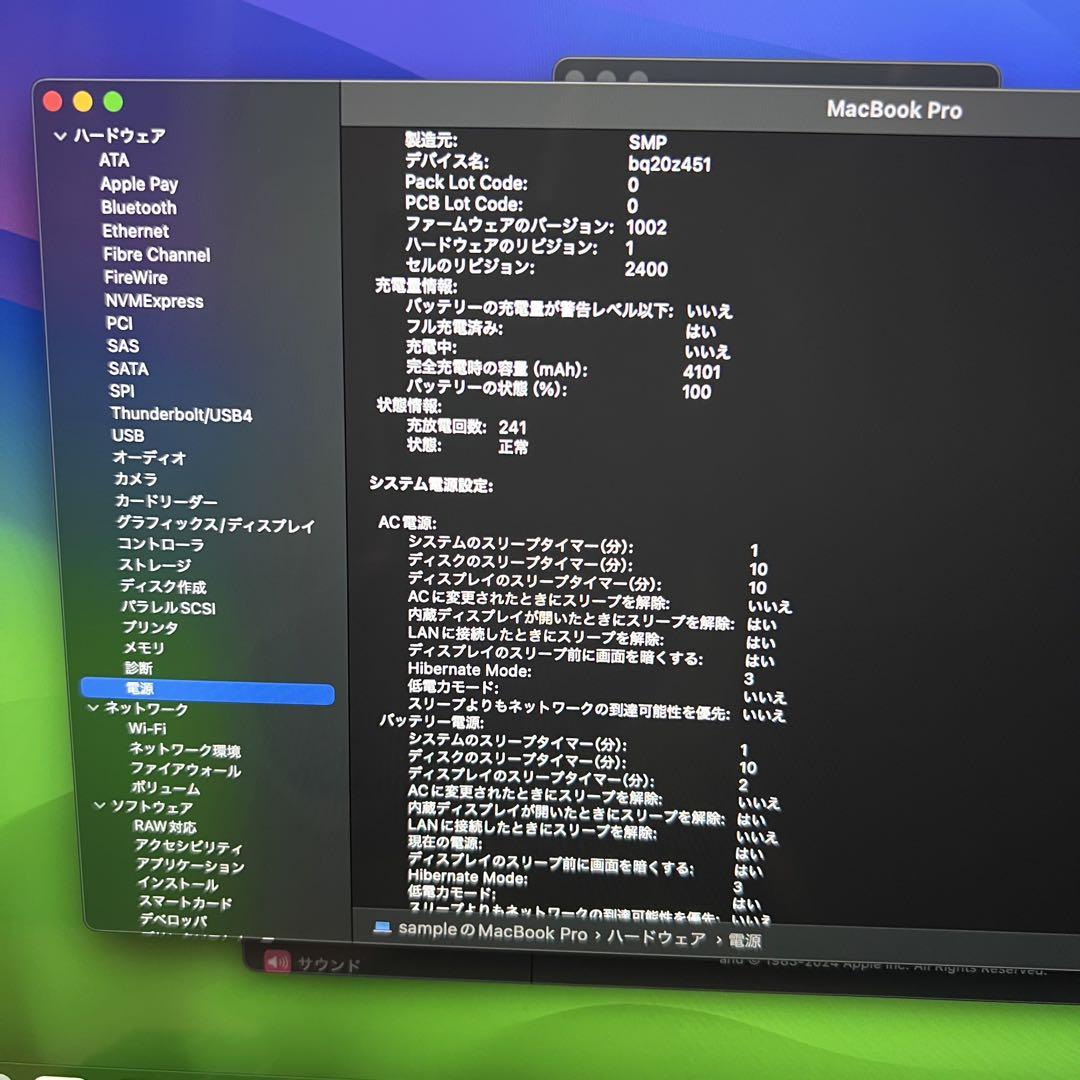Select ディスク作成 entry

tap(163, 586)
